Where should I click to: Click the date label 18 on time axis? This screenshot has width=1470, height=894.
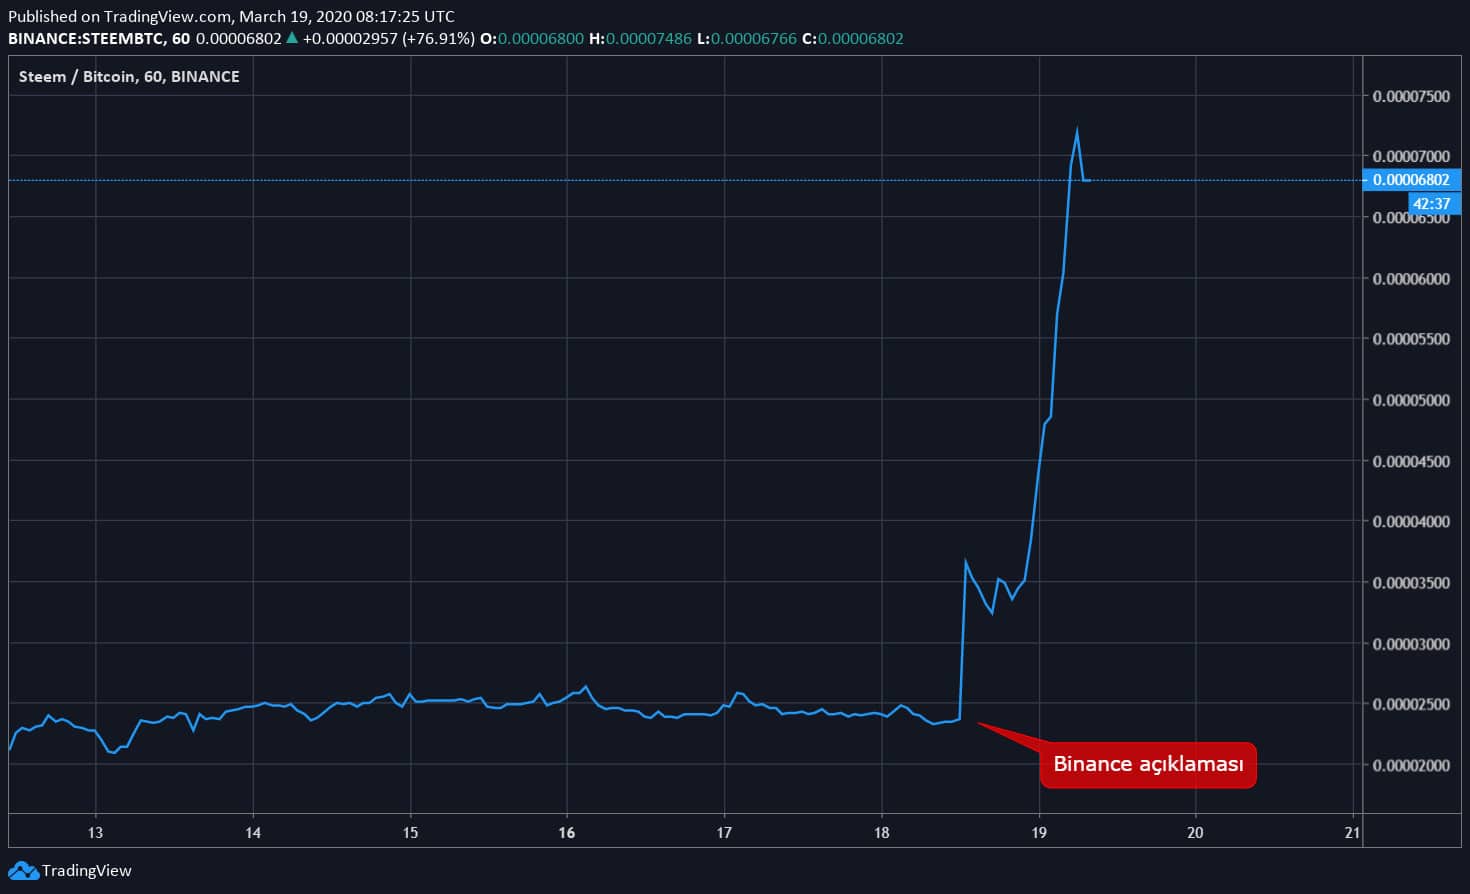pyautogui.click(x=881, y=832)
